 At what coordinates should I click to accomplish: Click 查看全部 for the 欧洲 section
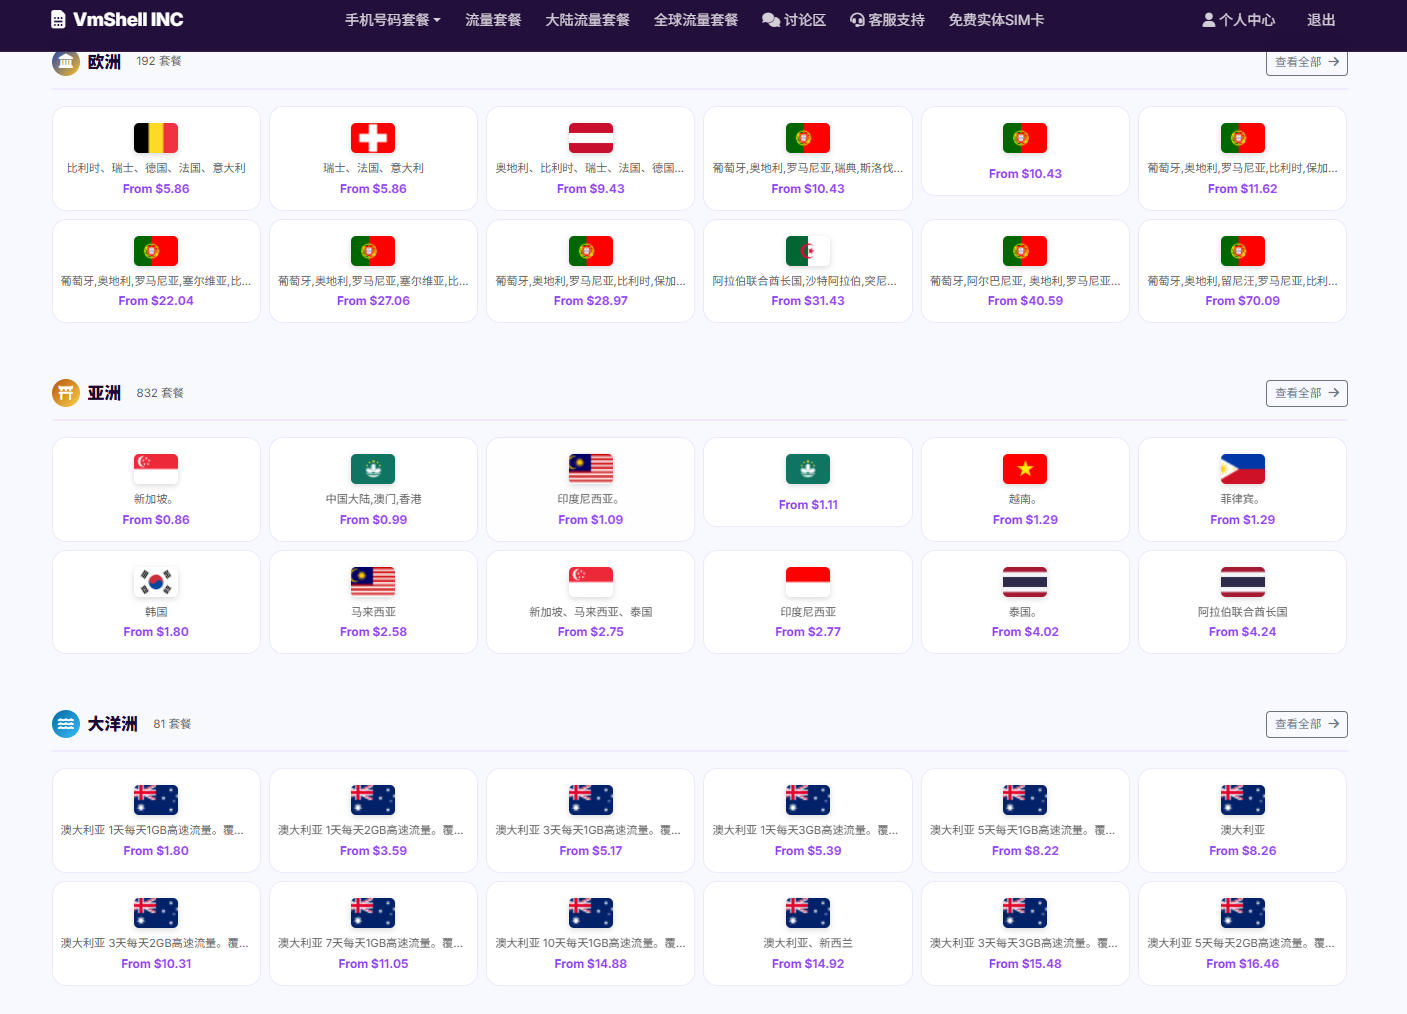pos(1306,61)
